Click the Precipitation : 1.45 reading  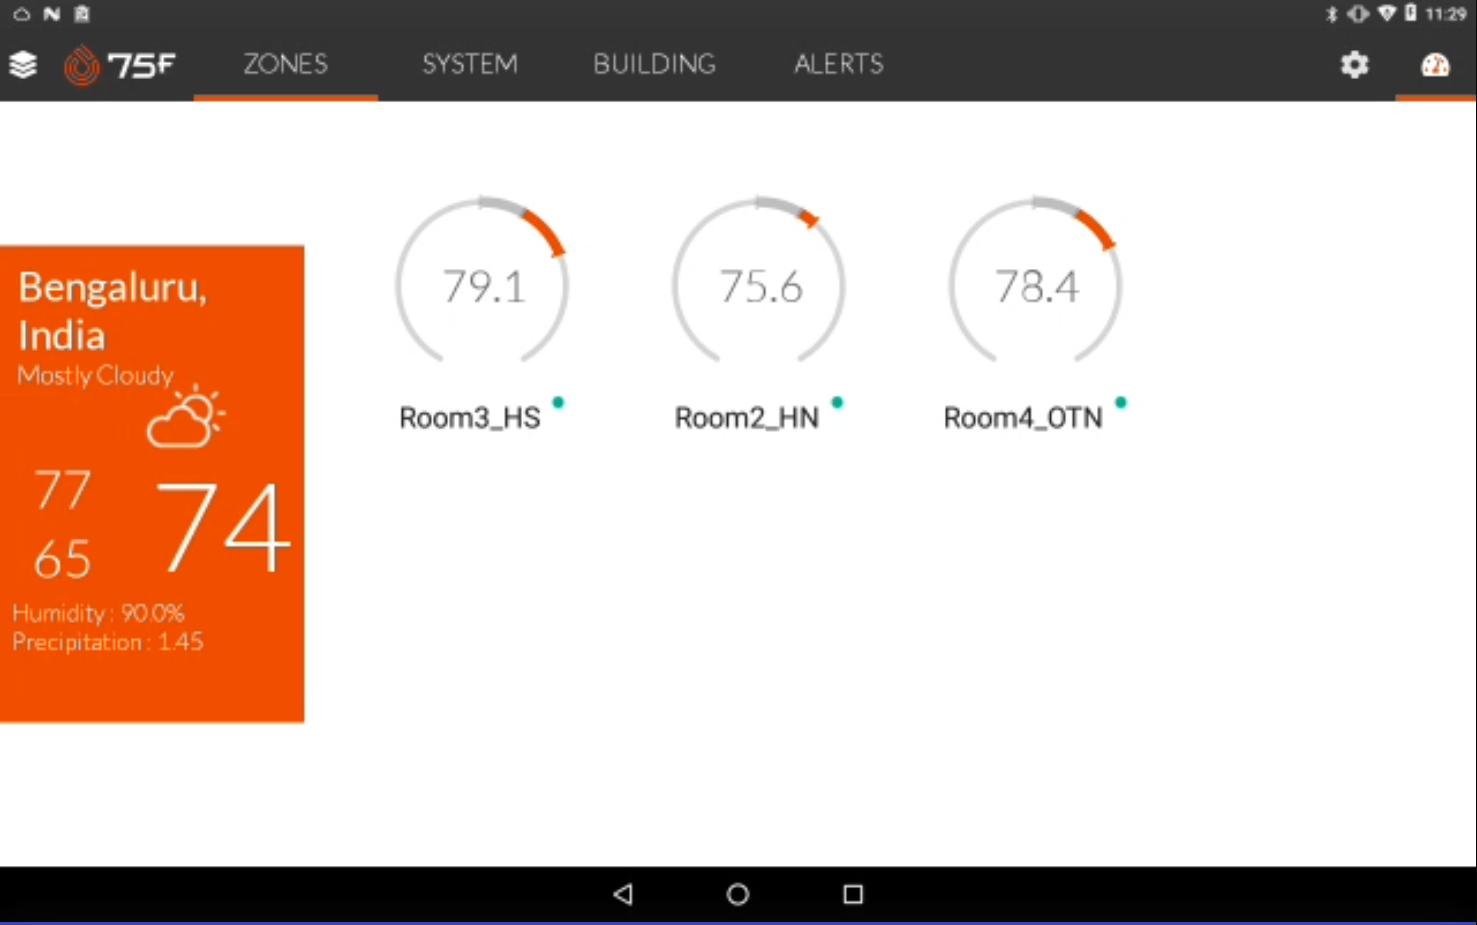(108, 642)
